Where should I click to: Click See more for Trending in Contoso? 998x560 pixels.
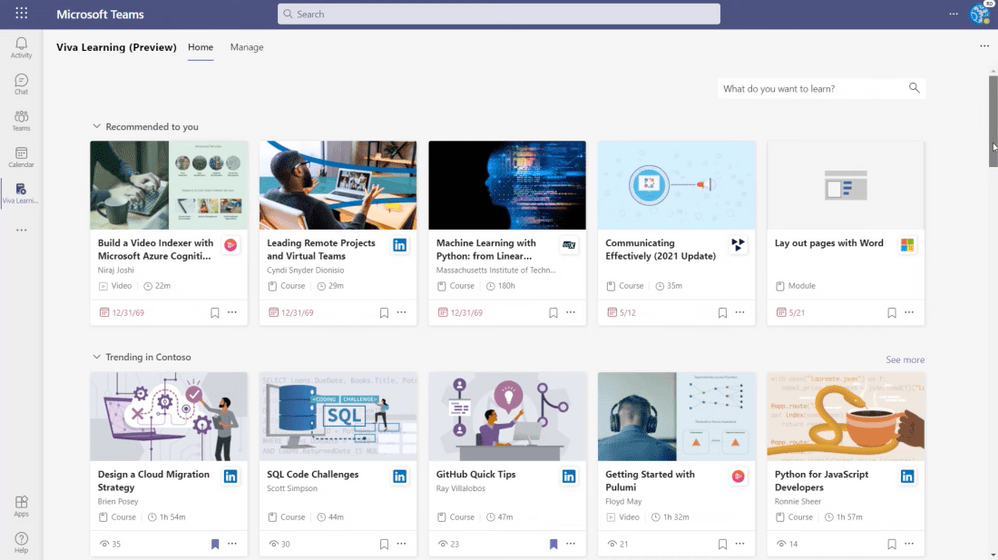(x=904, y=360)
